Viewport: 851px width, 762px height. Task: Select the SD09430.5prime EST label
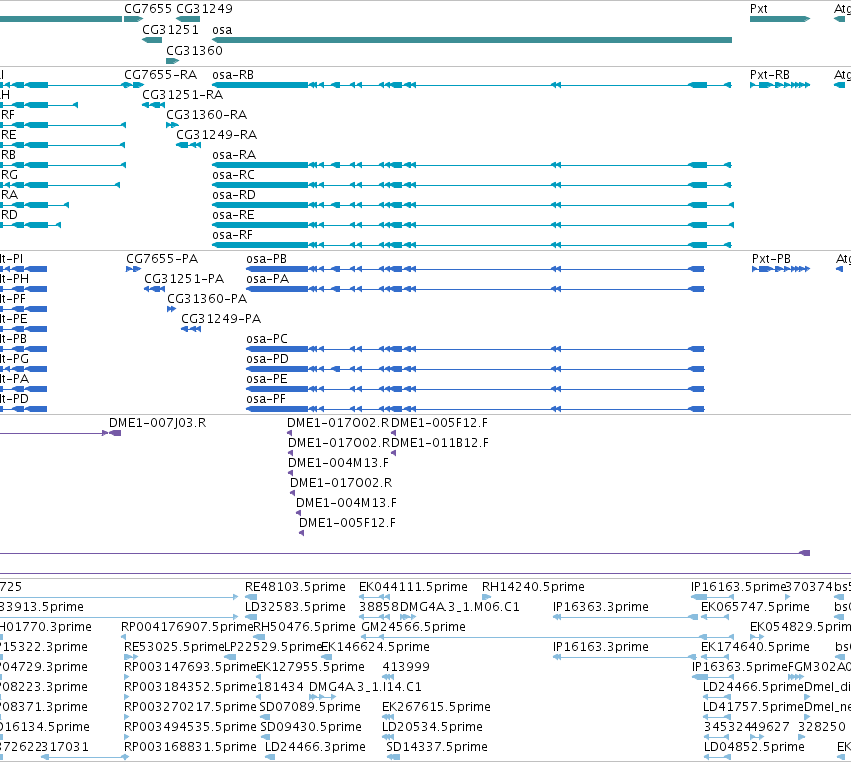pyautogui.click(x=311, y=727)
